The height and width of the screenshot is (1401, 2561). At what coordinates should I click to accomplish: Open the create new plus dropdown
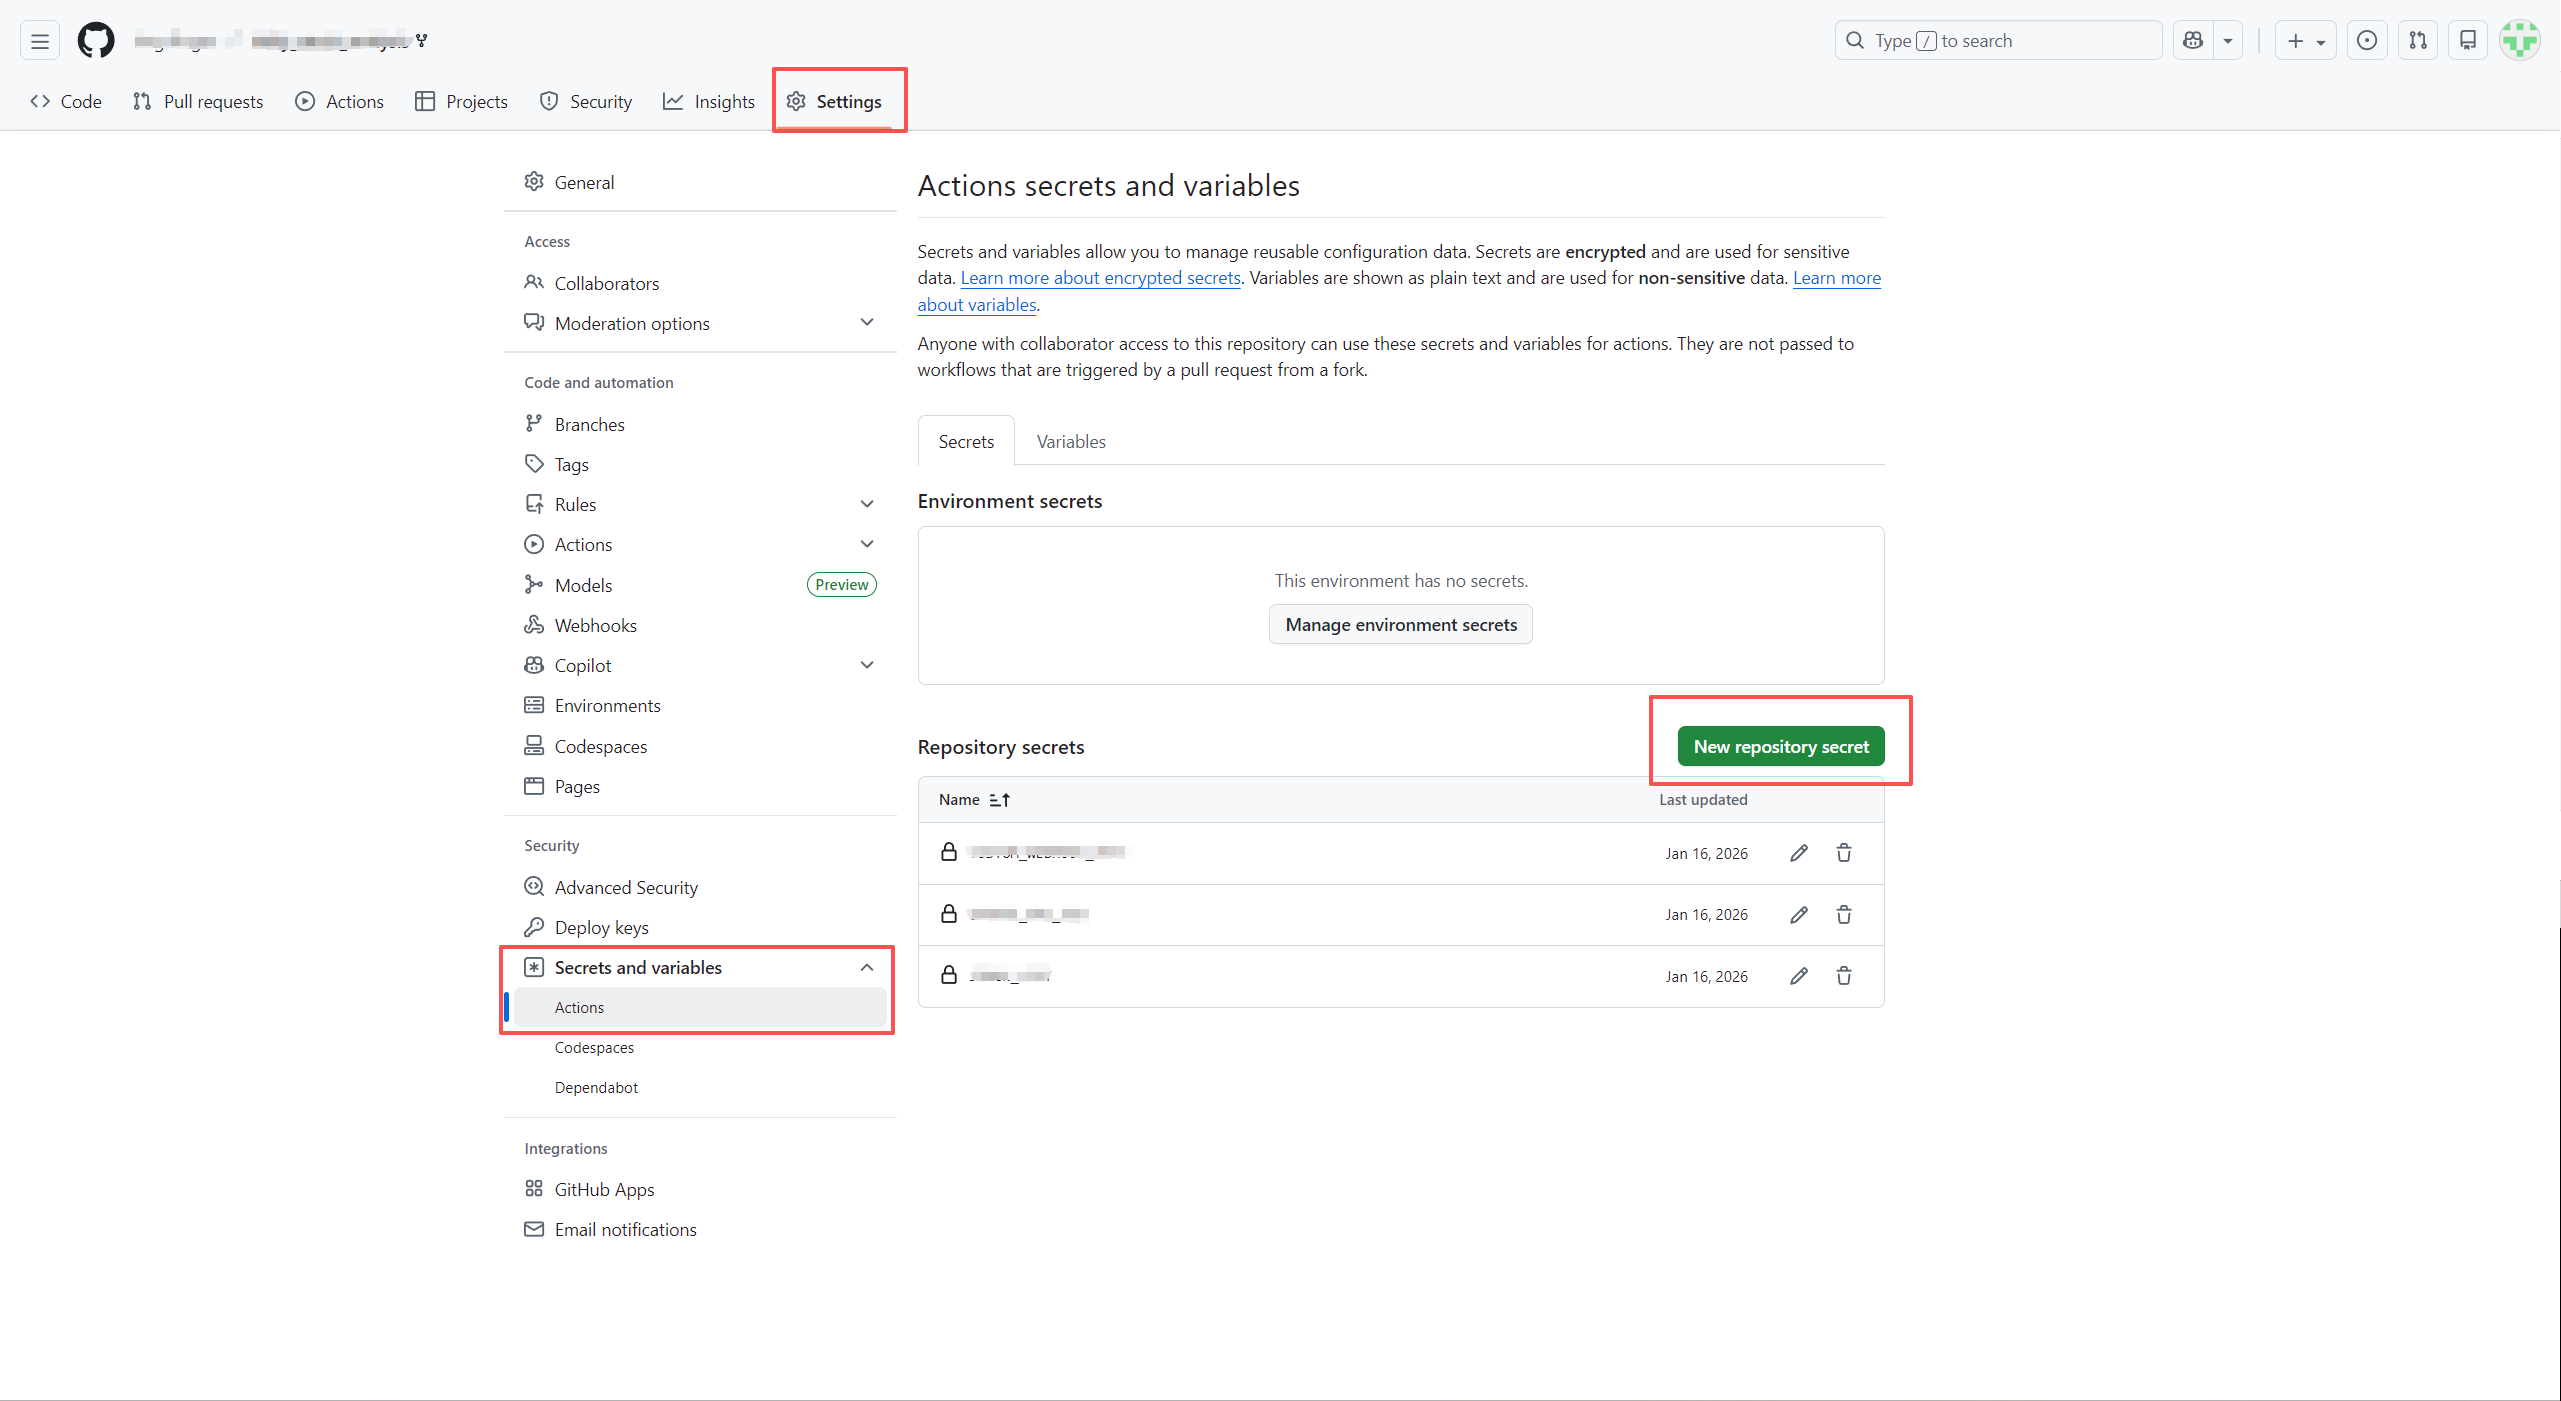click(x=2305, y=41)
